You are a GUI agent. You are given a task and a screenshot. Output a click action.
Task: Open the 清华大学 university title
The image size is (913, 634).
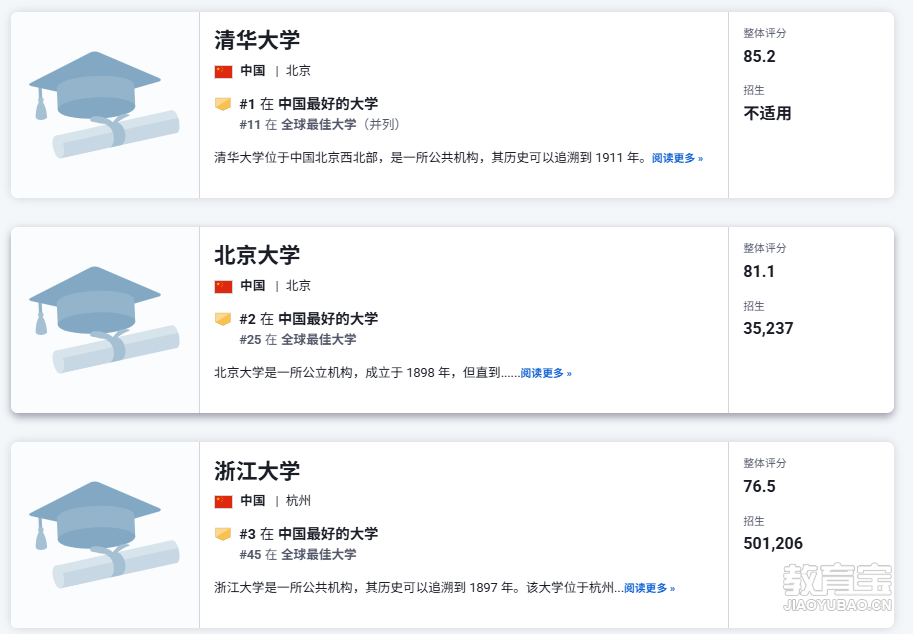[257, 40]
